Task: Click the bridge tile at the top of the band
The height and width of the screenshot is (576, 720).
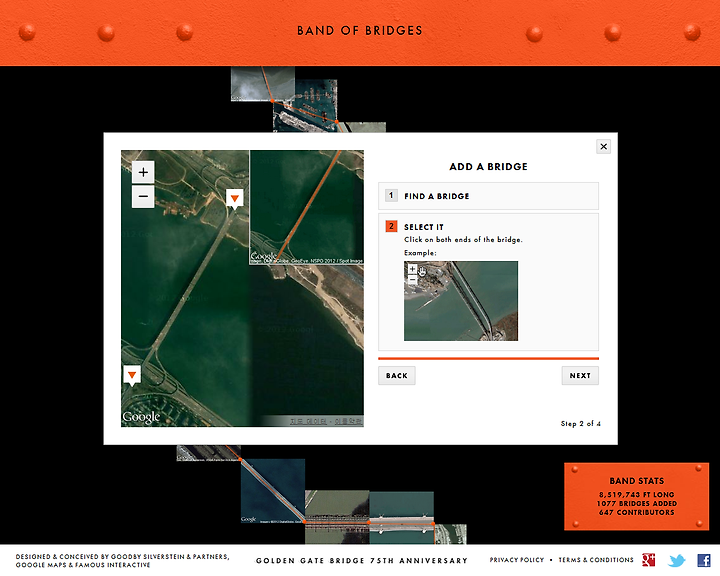Action: pos(263,84)
